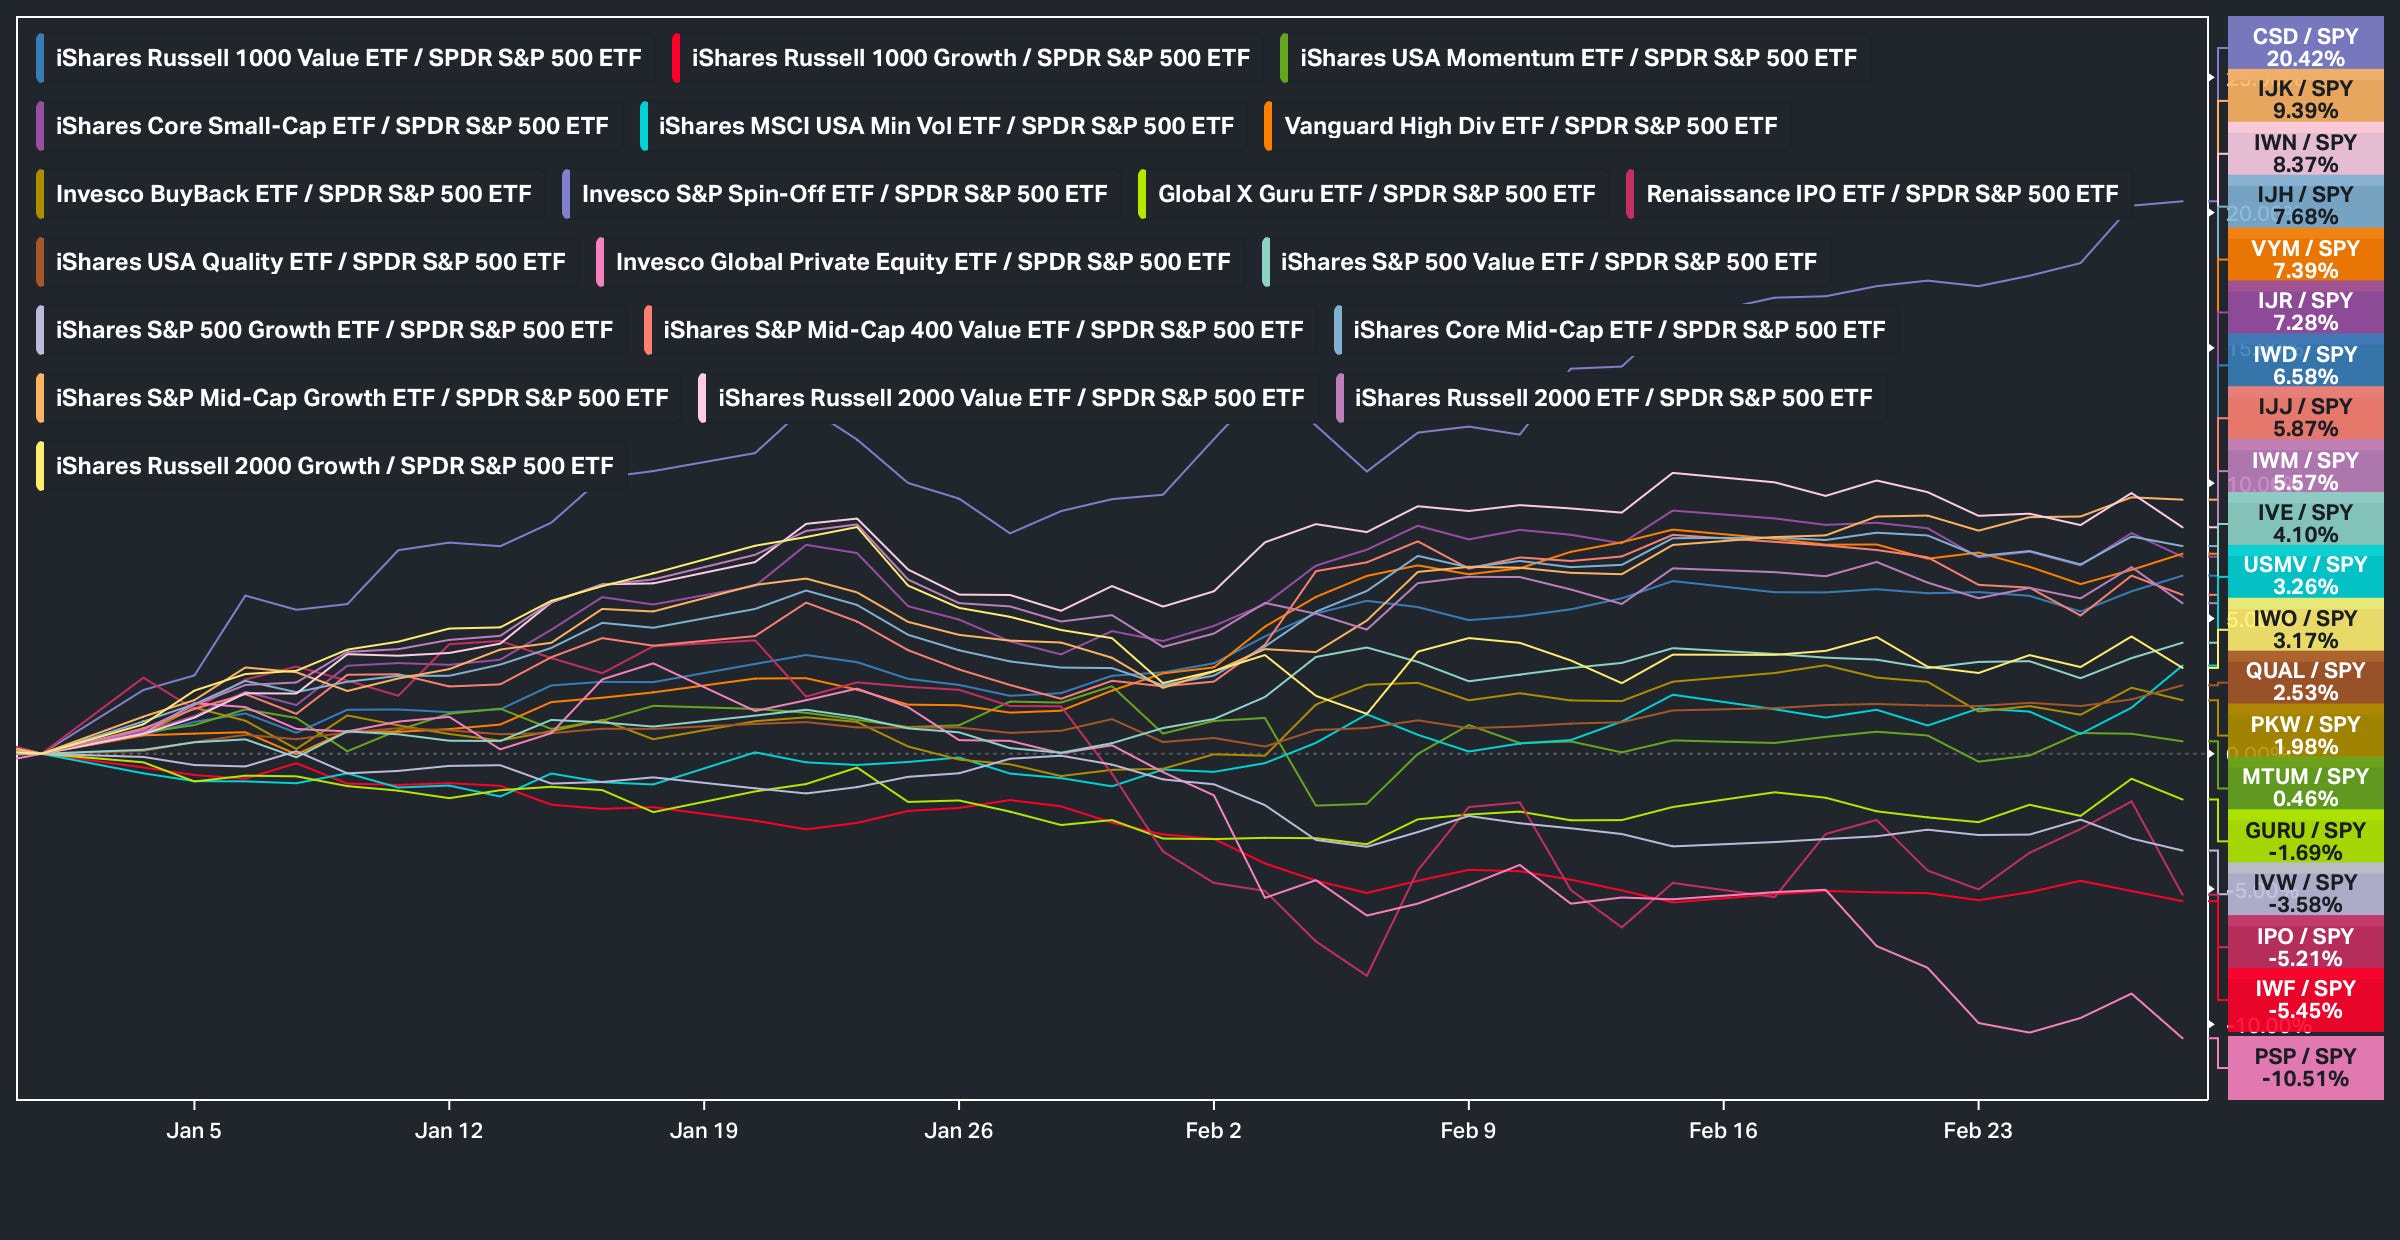Click the IWF / SPY -5.45% label
Viewport: 2400px width, 1240px height.
[x=2305, y=999]
